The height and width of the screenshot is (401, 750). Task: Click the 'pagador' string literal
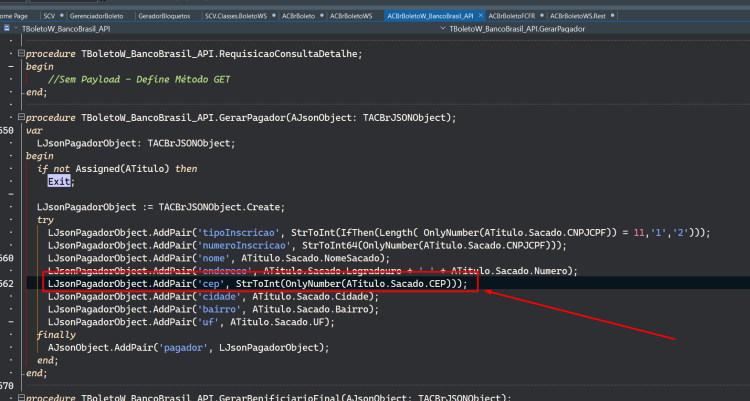tap(184, 347)
